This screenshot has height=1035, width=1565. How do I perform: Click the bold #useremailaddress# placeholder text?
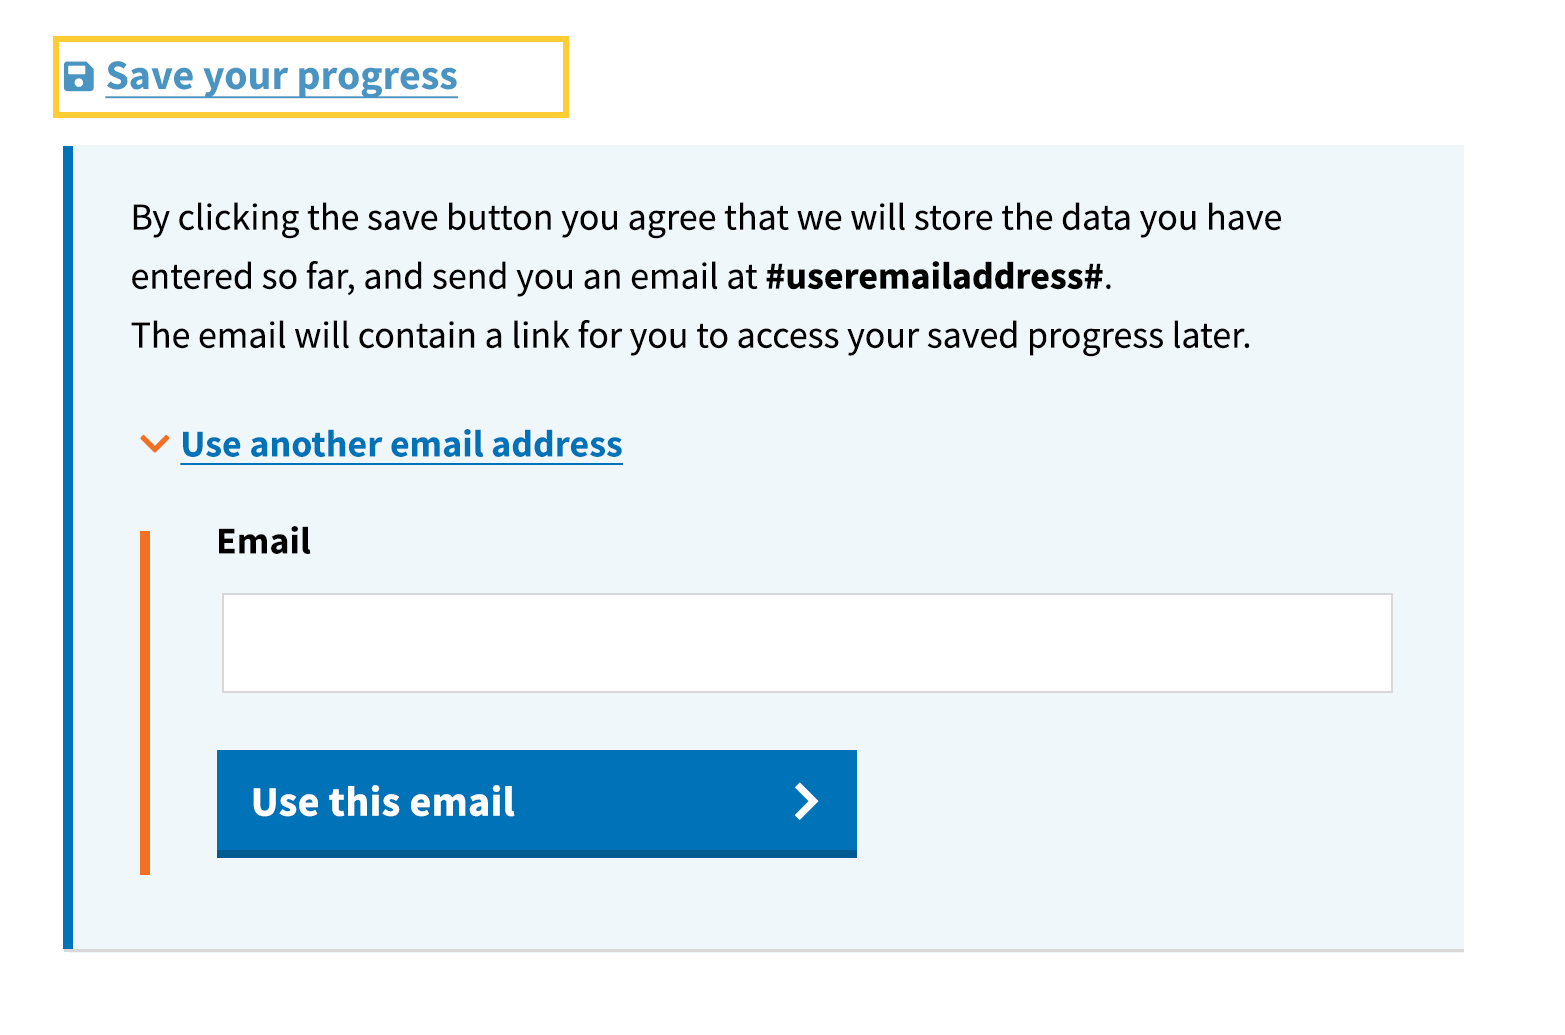coord(935,277)
